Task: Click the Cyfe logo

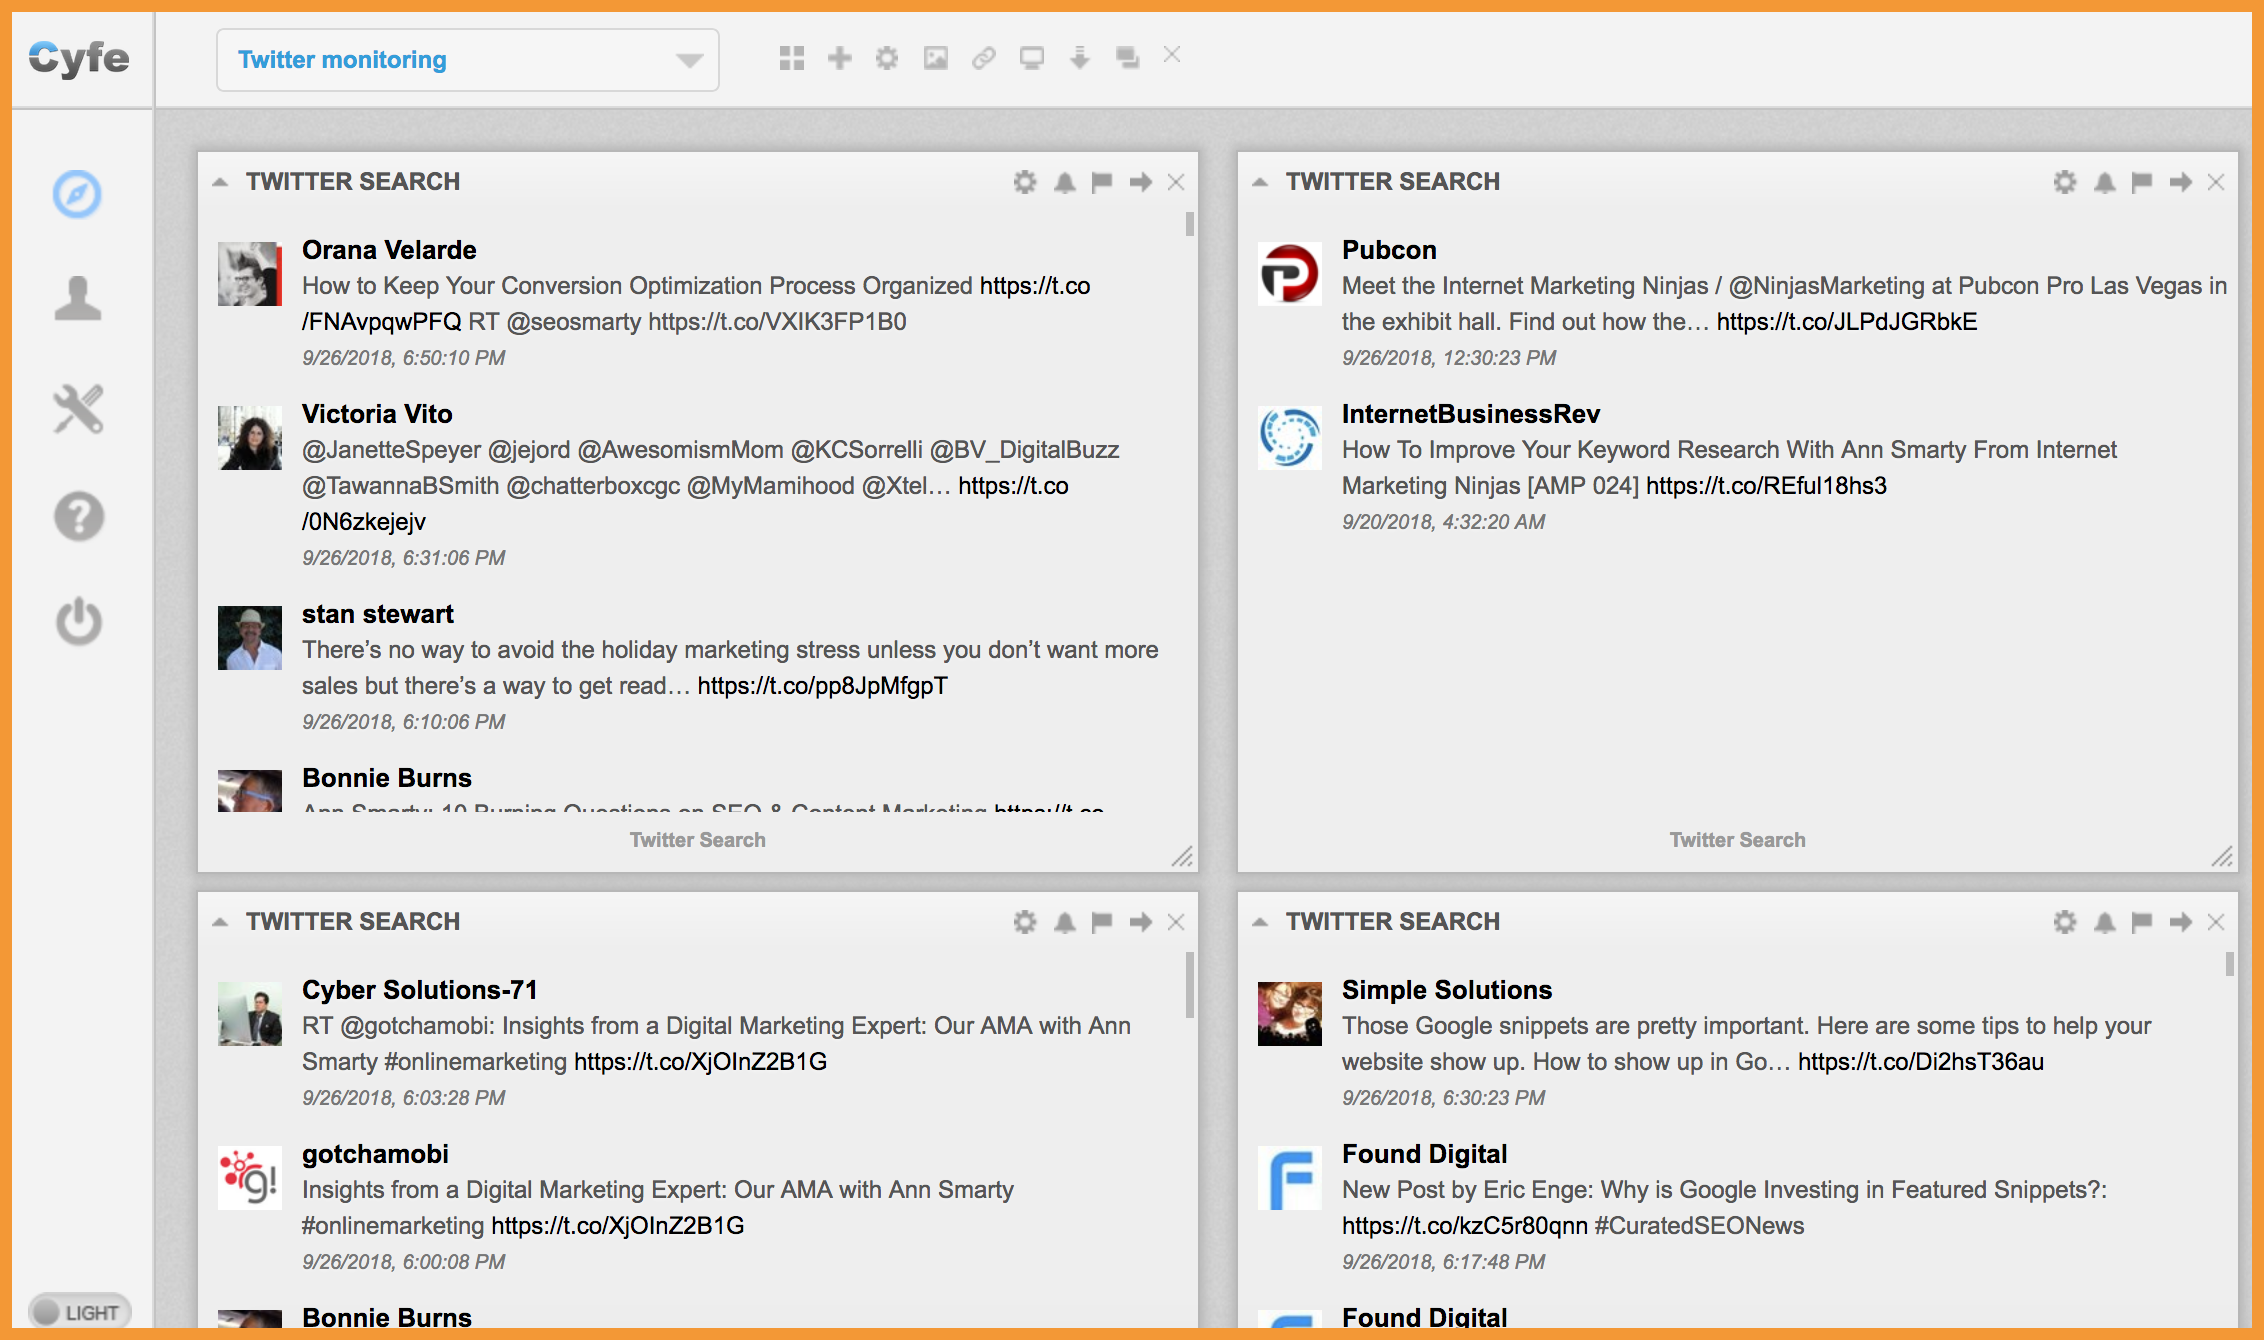Action: [79, 57]
